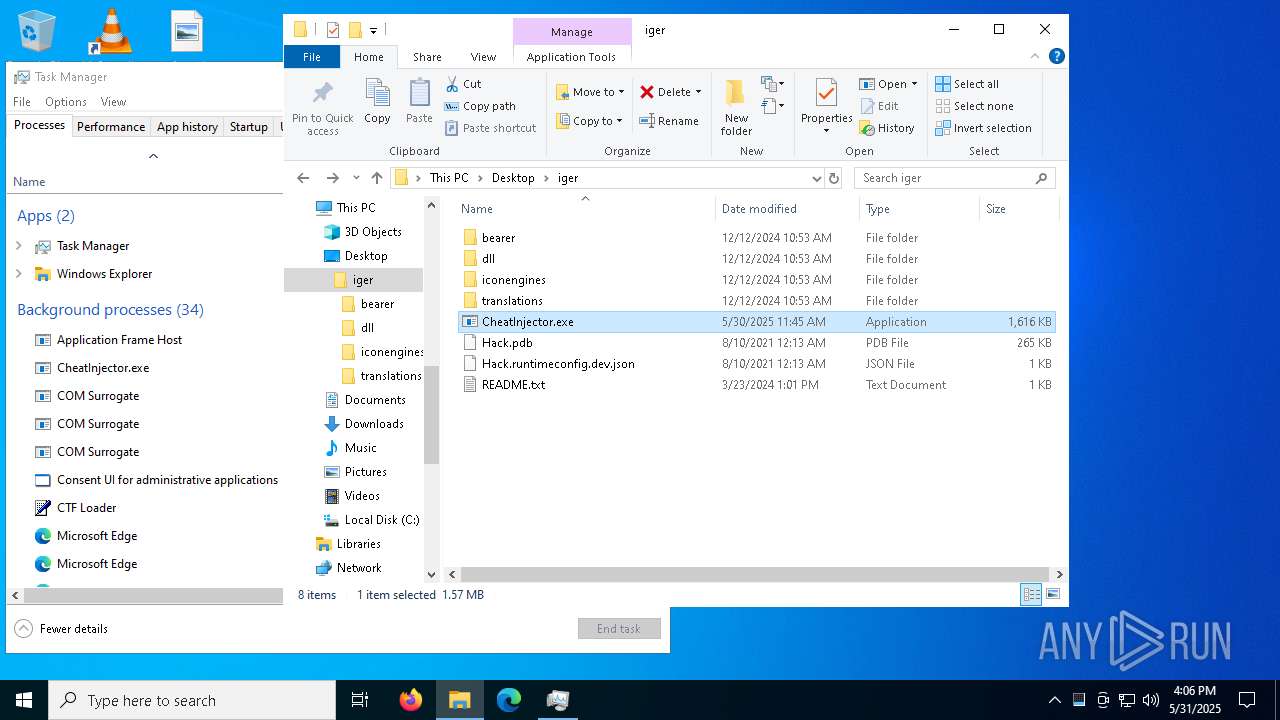Click the Search iger input field

click(945, 178)
